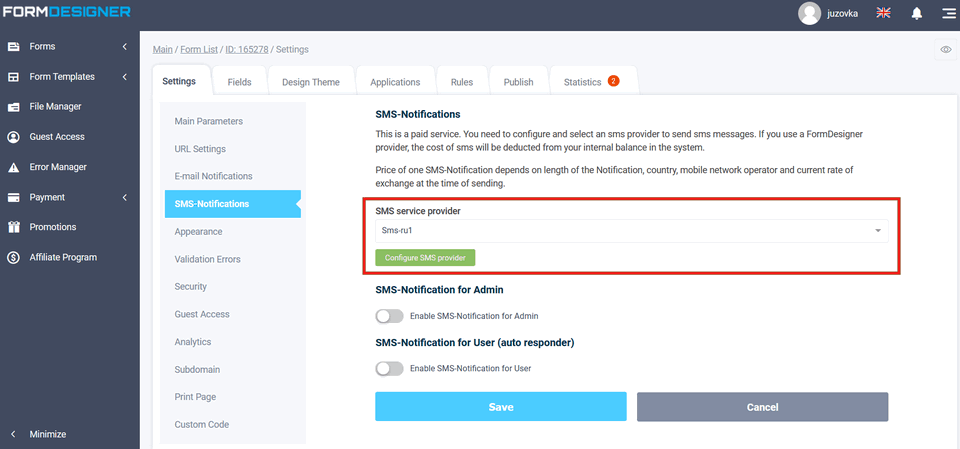Viewport: 960px width, 449px height.
Task: Open File Manager folder icon
Action: [14, 107]
